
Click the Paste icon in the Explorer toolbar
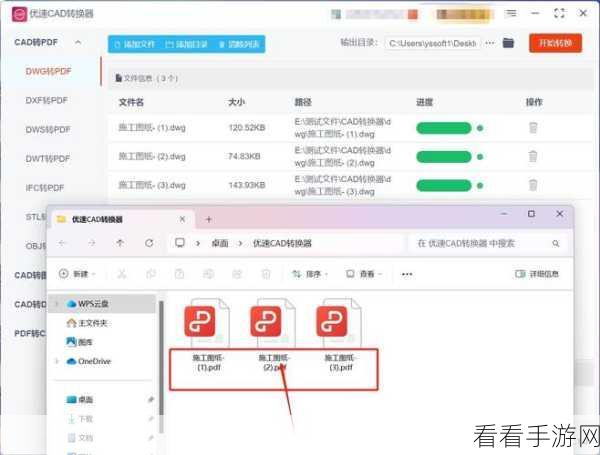coord(179,274)
